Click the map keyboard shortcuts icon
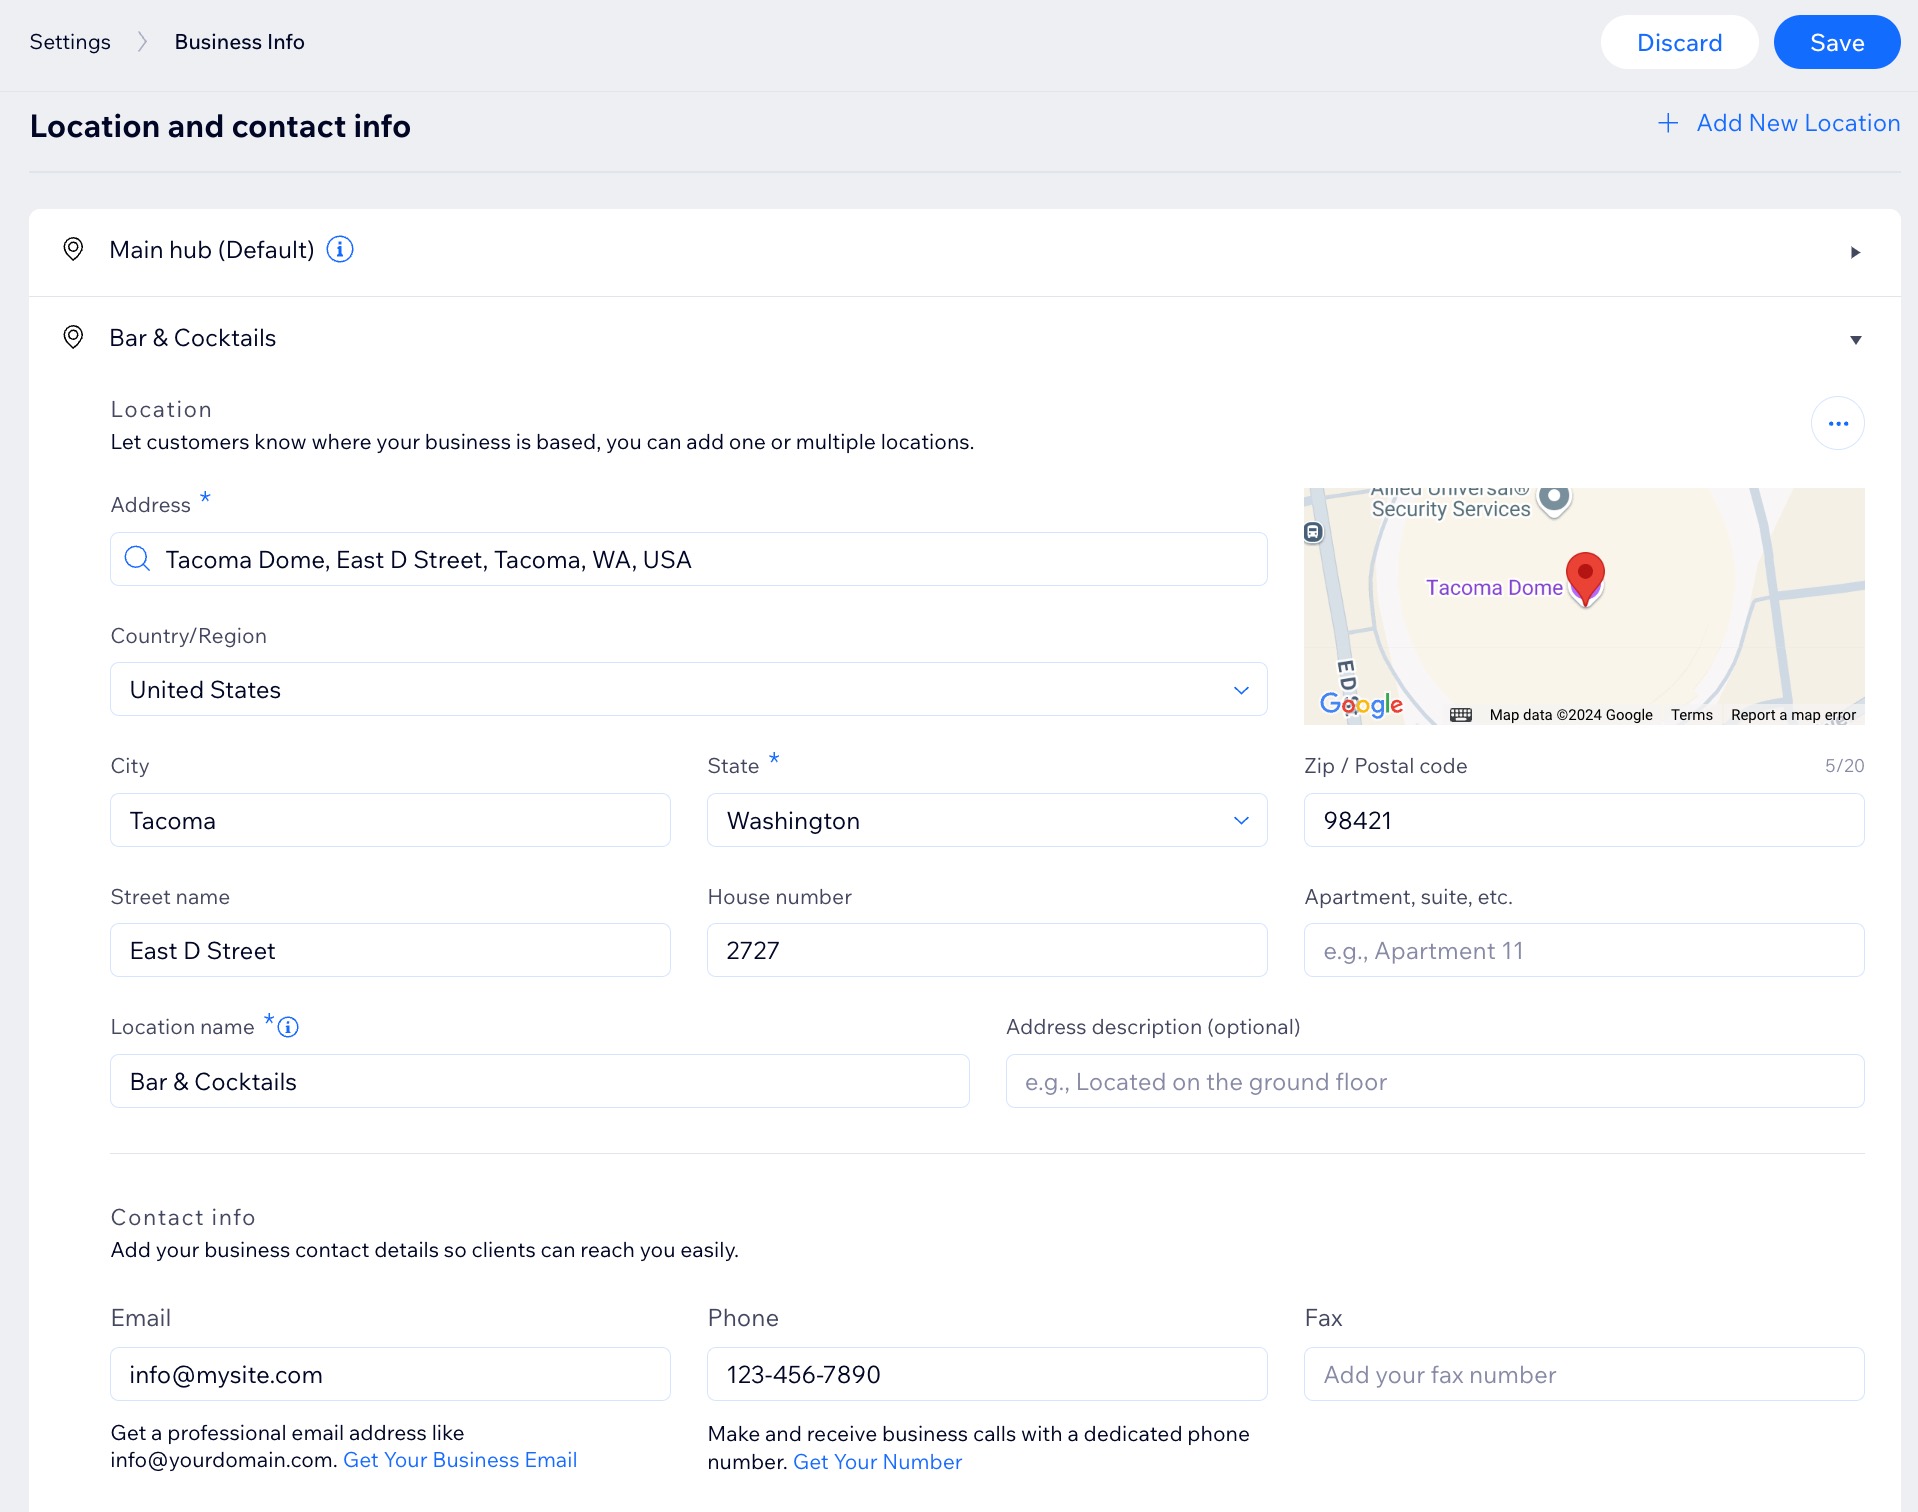Image resolution: width=1918 pixels, height=1512 pixels. pyautogui.click(x=1461, y=714)
